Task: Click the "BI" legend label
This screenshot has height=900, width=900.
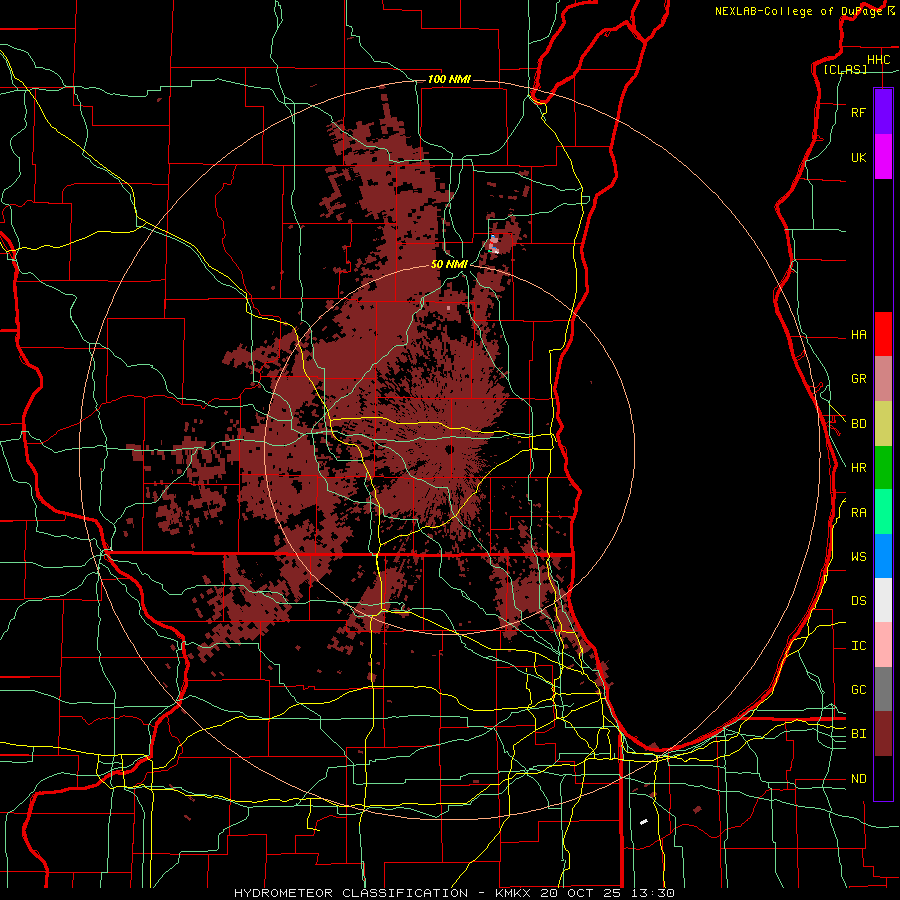Action: pyautogui.click(x=858, y=734)
